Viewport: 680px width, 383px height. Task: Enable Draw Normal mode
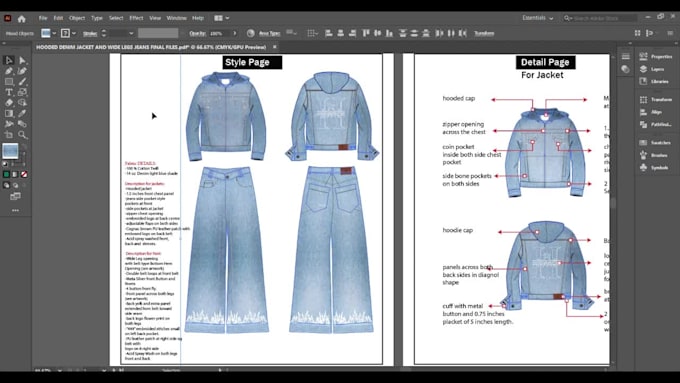6,185
